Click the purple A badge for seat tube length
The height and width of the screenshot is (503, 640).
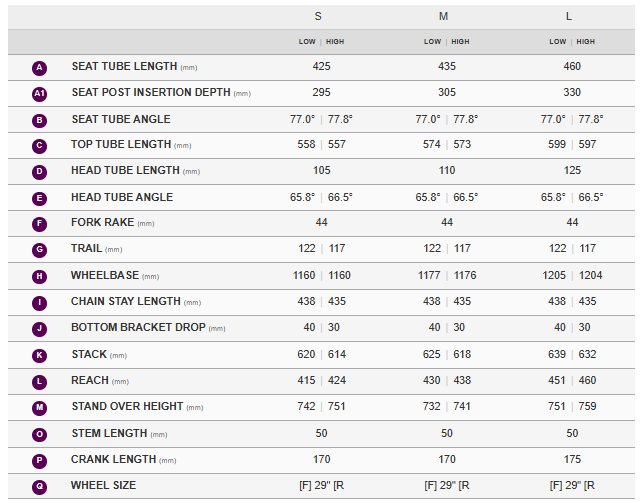39,68
